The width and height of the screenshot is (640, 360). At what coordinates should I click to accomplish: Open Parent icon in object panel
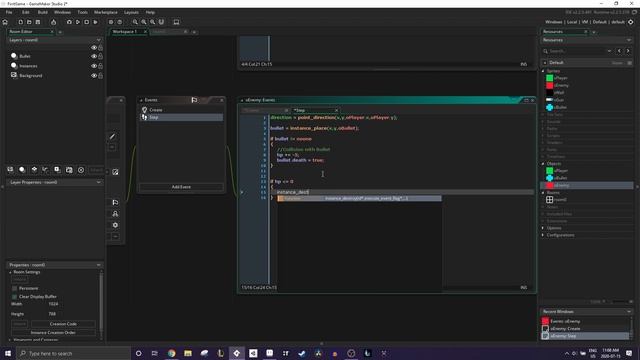tap(115, 214)
